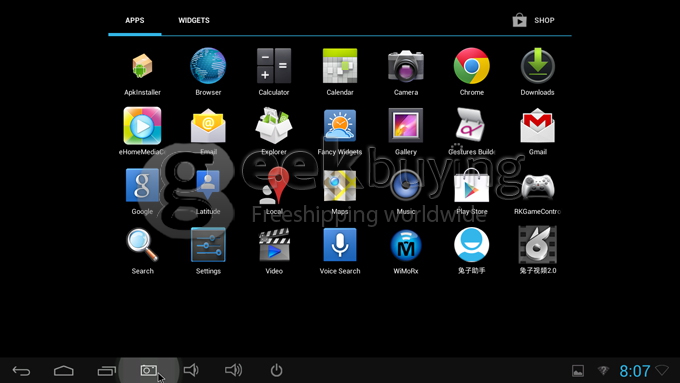Raise volume with the volume up button
The image size is (680, 383).
click(233, 370)
